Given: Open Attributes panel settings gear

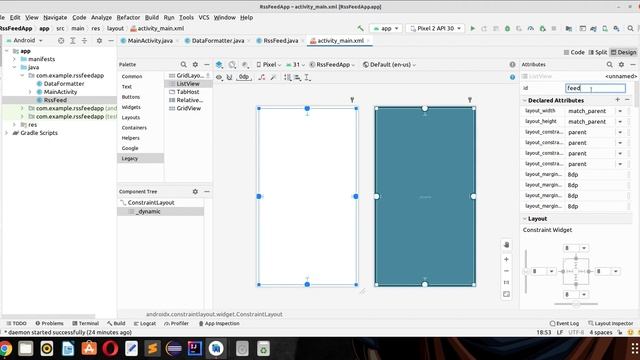Looking at the screenshot, I should (x=621, y=64).
